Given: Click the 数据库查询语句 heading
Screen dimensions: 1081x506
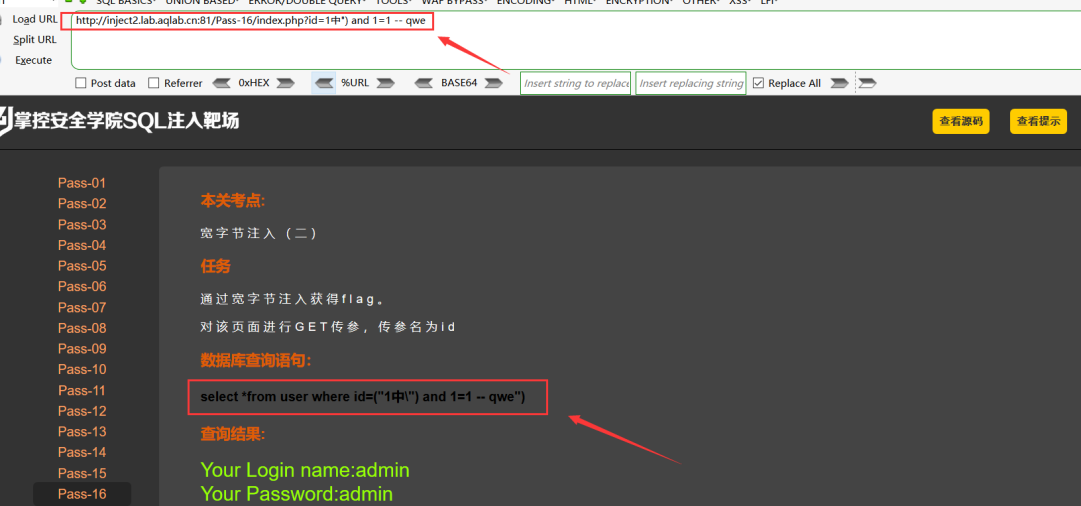Looking at the screenshot, I should coord(256,361).
